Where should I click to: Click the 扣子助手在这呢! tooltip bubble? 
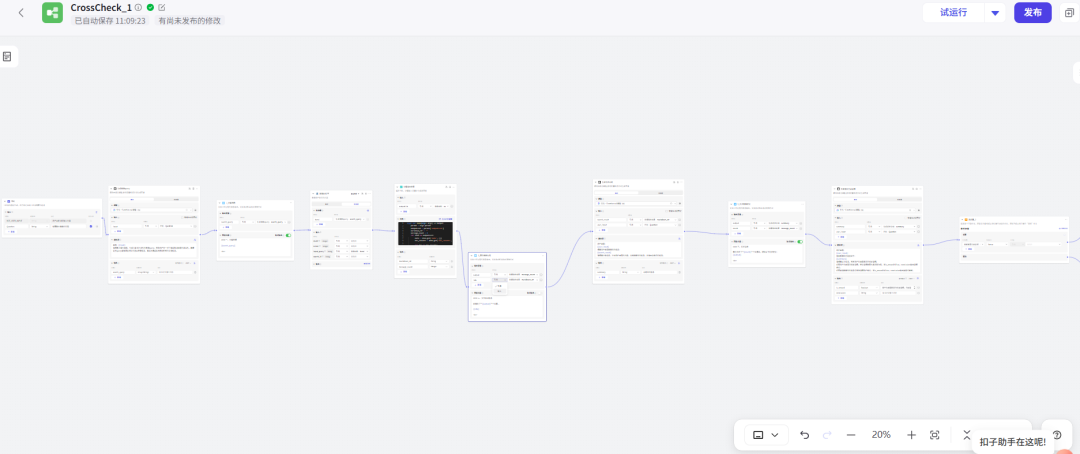click(x=1012, y=442)
